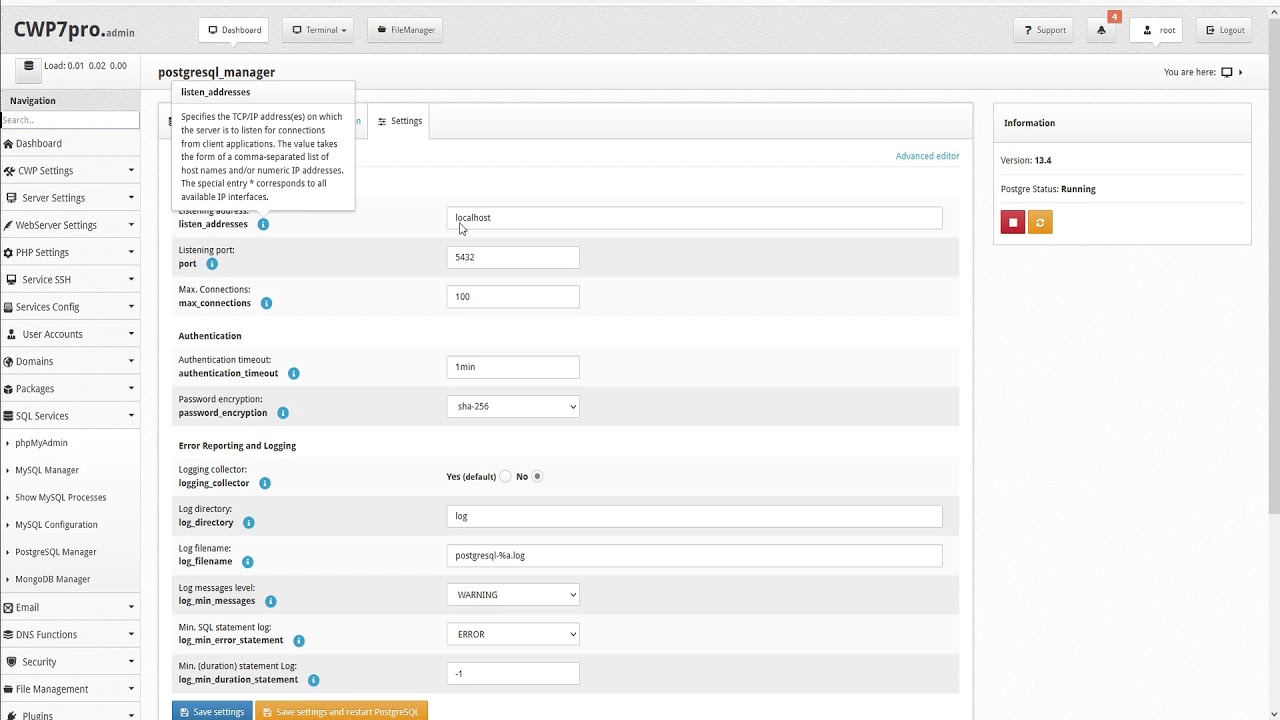Click Save settings and restart PostgreSQL
This screenshot has width=1280, height=720.
point(341,711)
